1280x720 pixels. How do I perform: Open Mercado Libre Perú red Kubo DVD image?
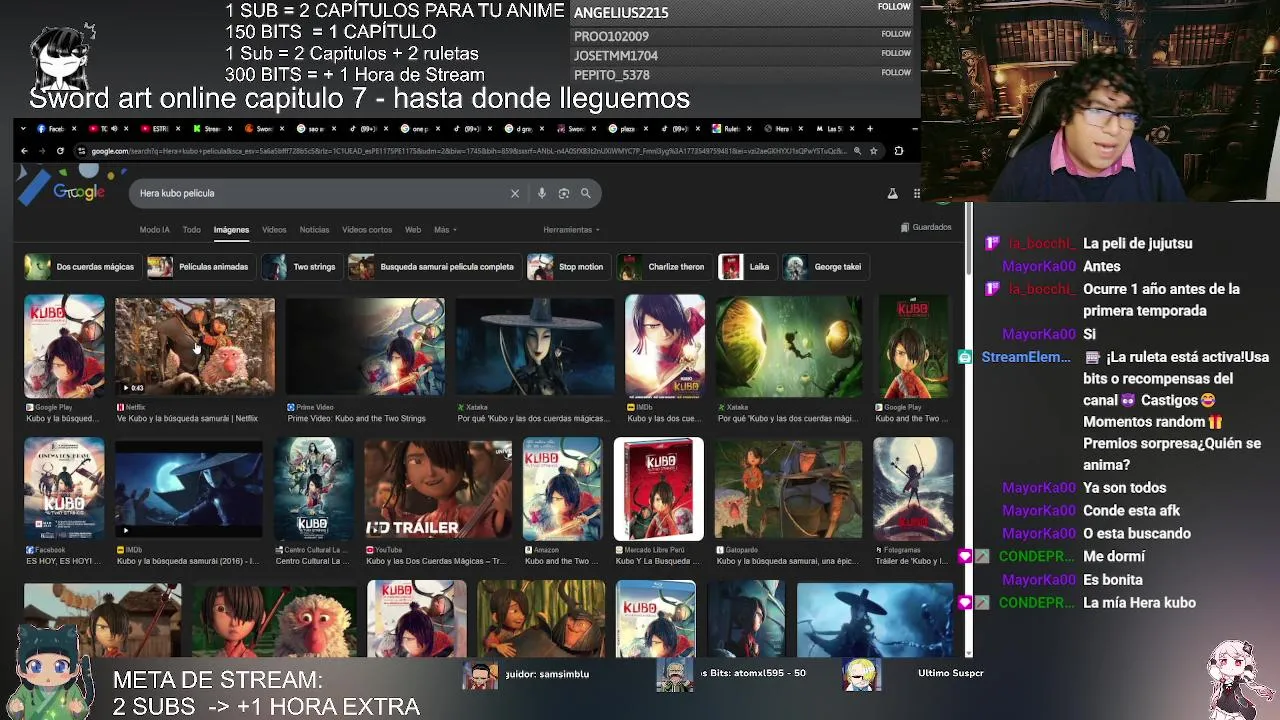tap(659, 489)
